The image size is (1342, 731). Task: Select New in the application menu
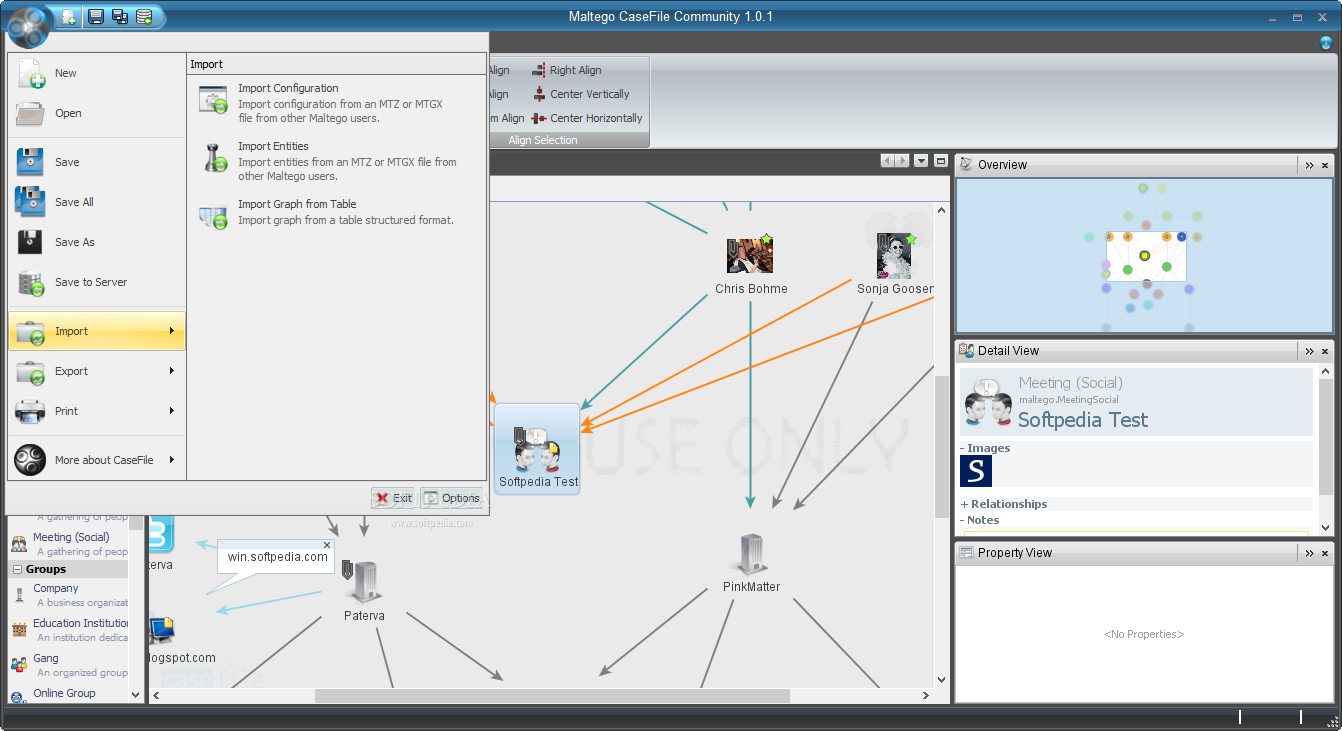point(97,73)
